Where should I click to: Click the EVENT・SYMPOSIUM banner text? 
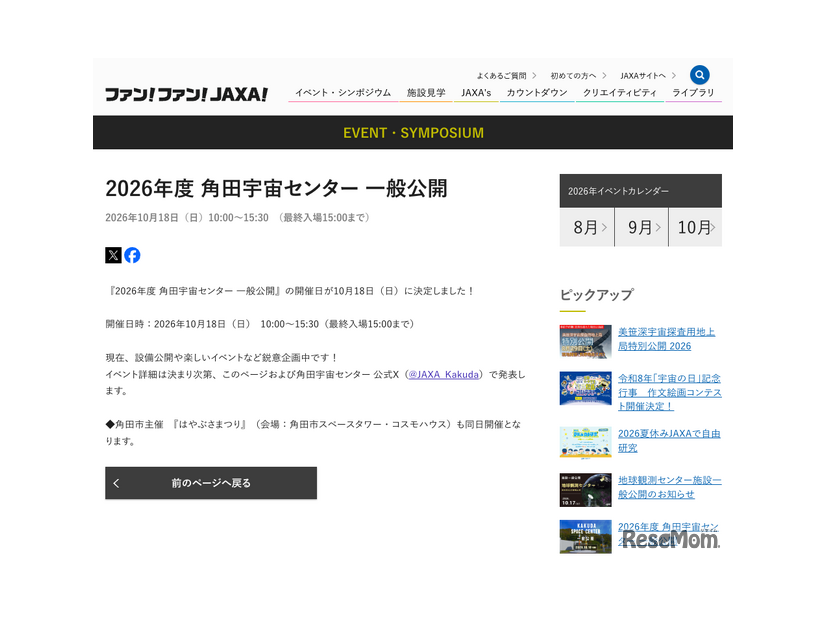coord(413,133)
